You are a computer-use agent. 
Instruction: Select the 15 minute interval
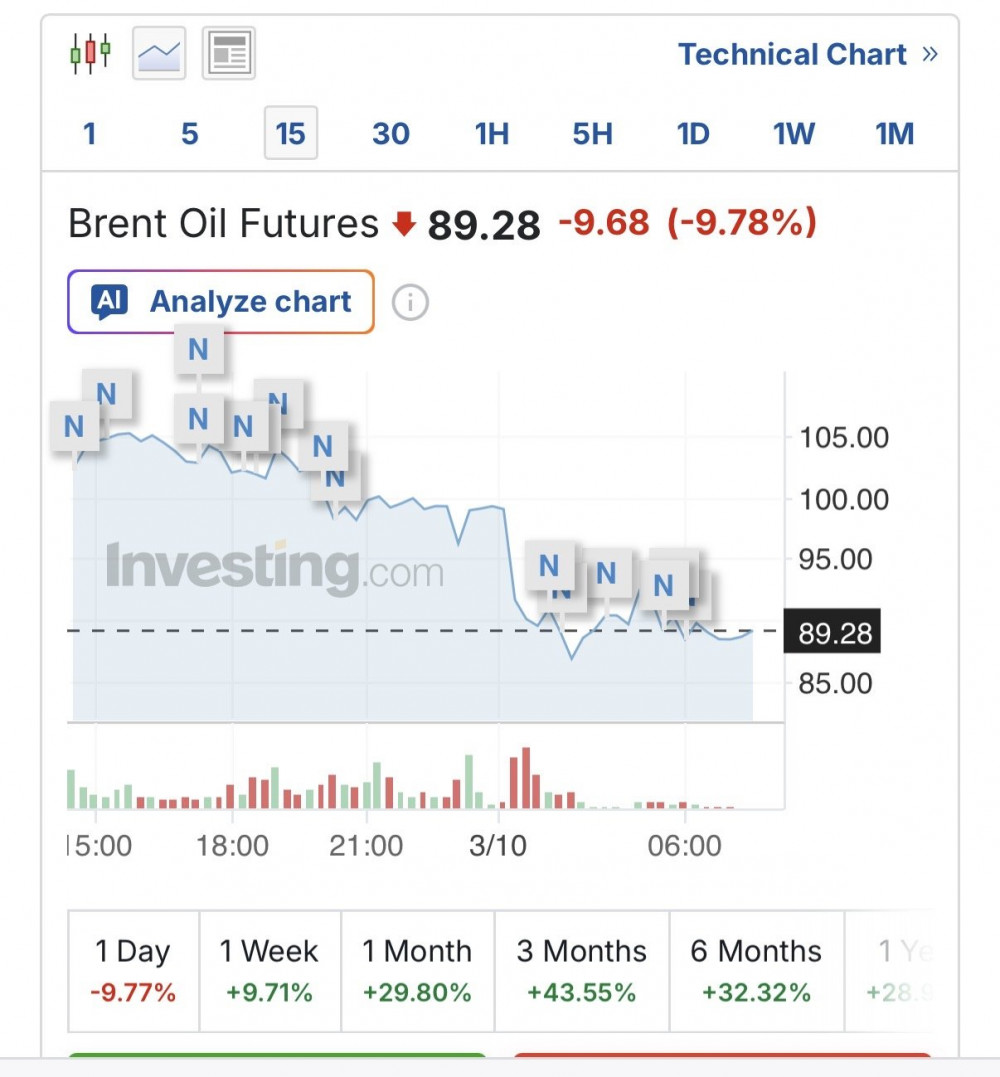click(291, 133)
